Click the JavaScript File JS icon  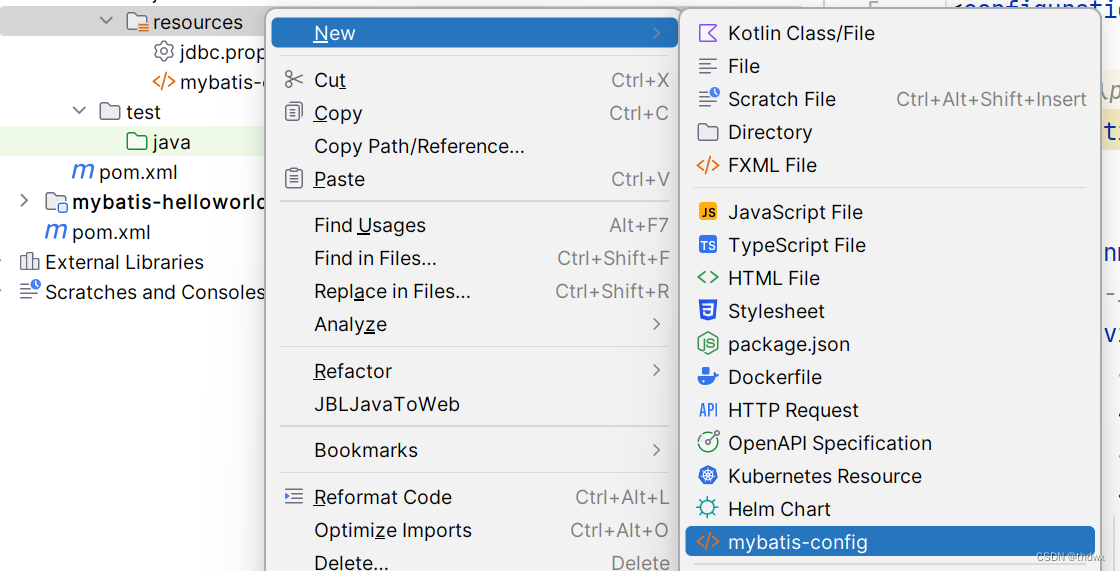click(708, 212)
